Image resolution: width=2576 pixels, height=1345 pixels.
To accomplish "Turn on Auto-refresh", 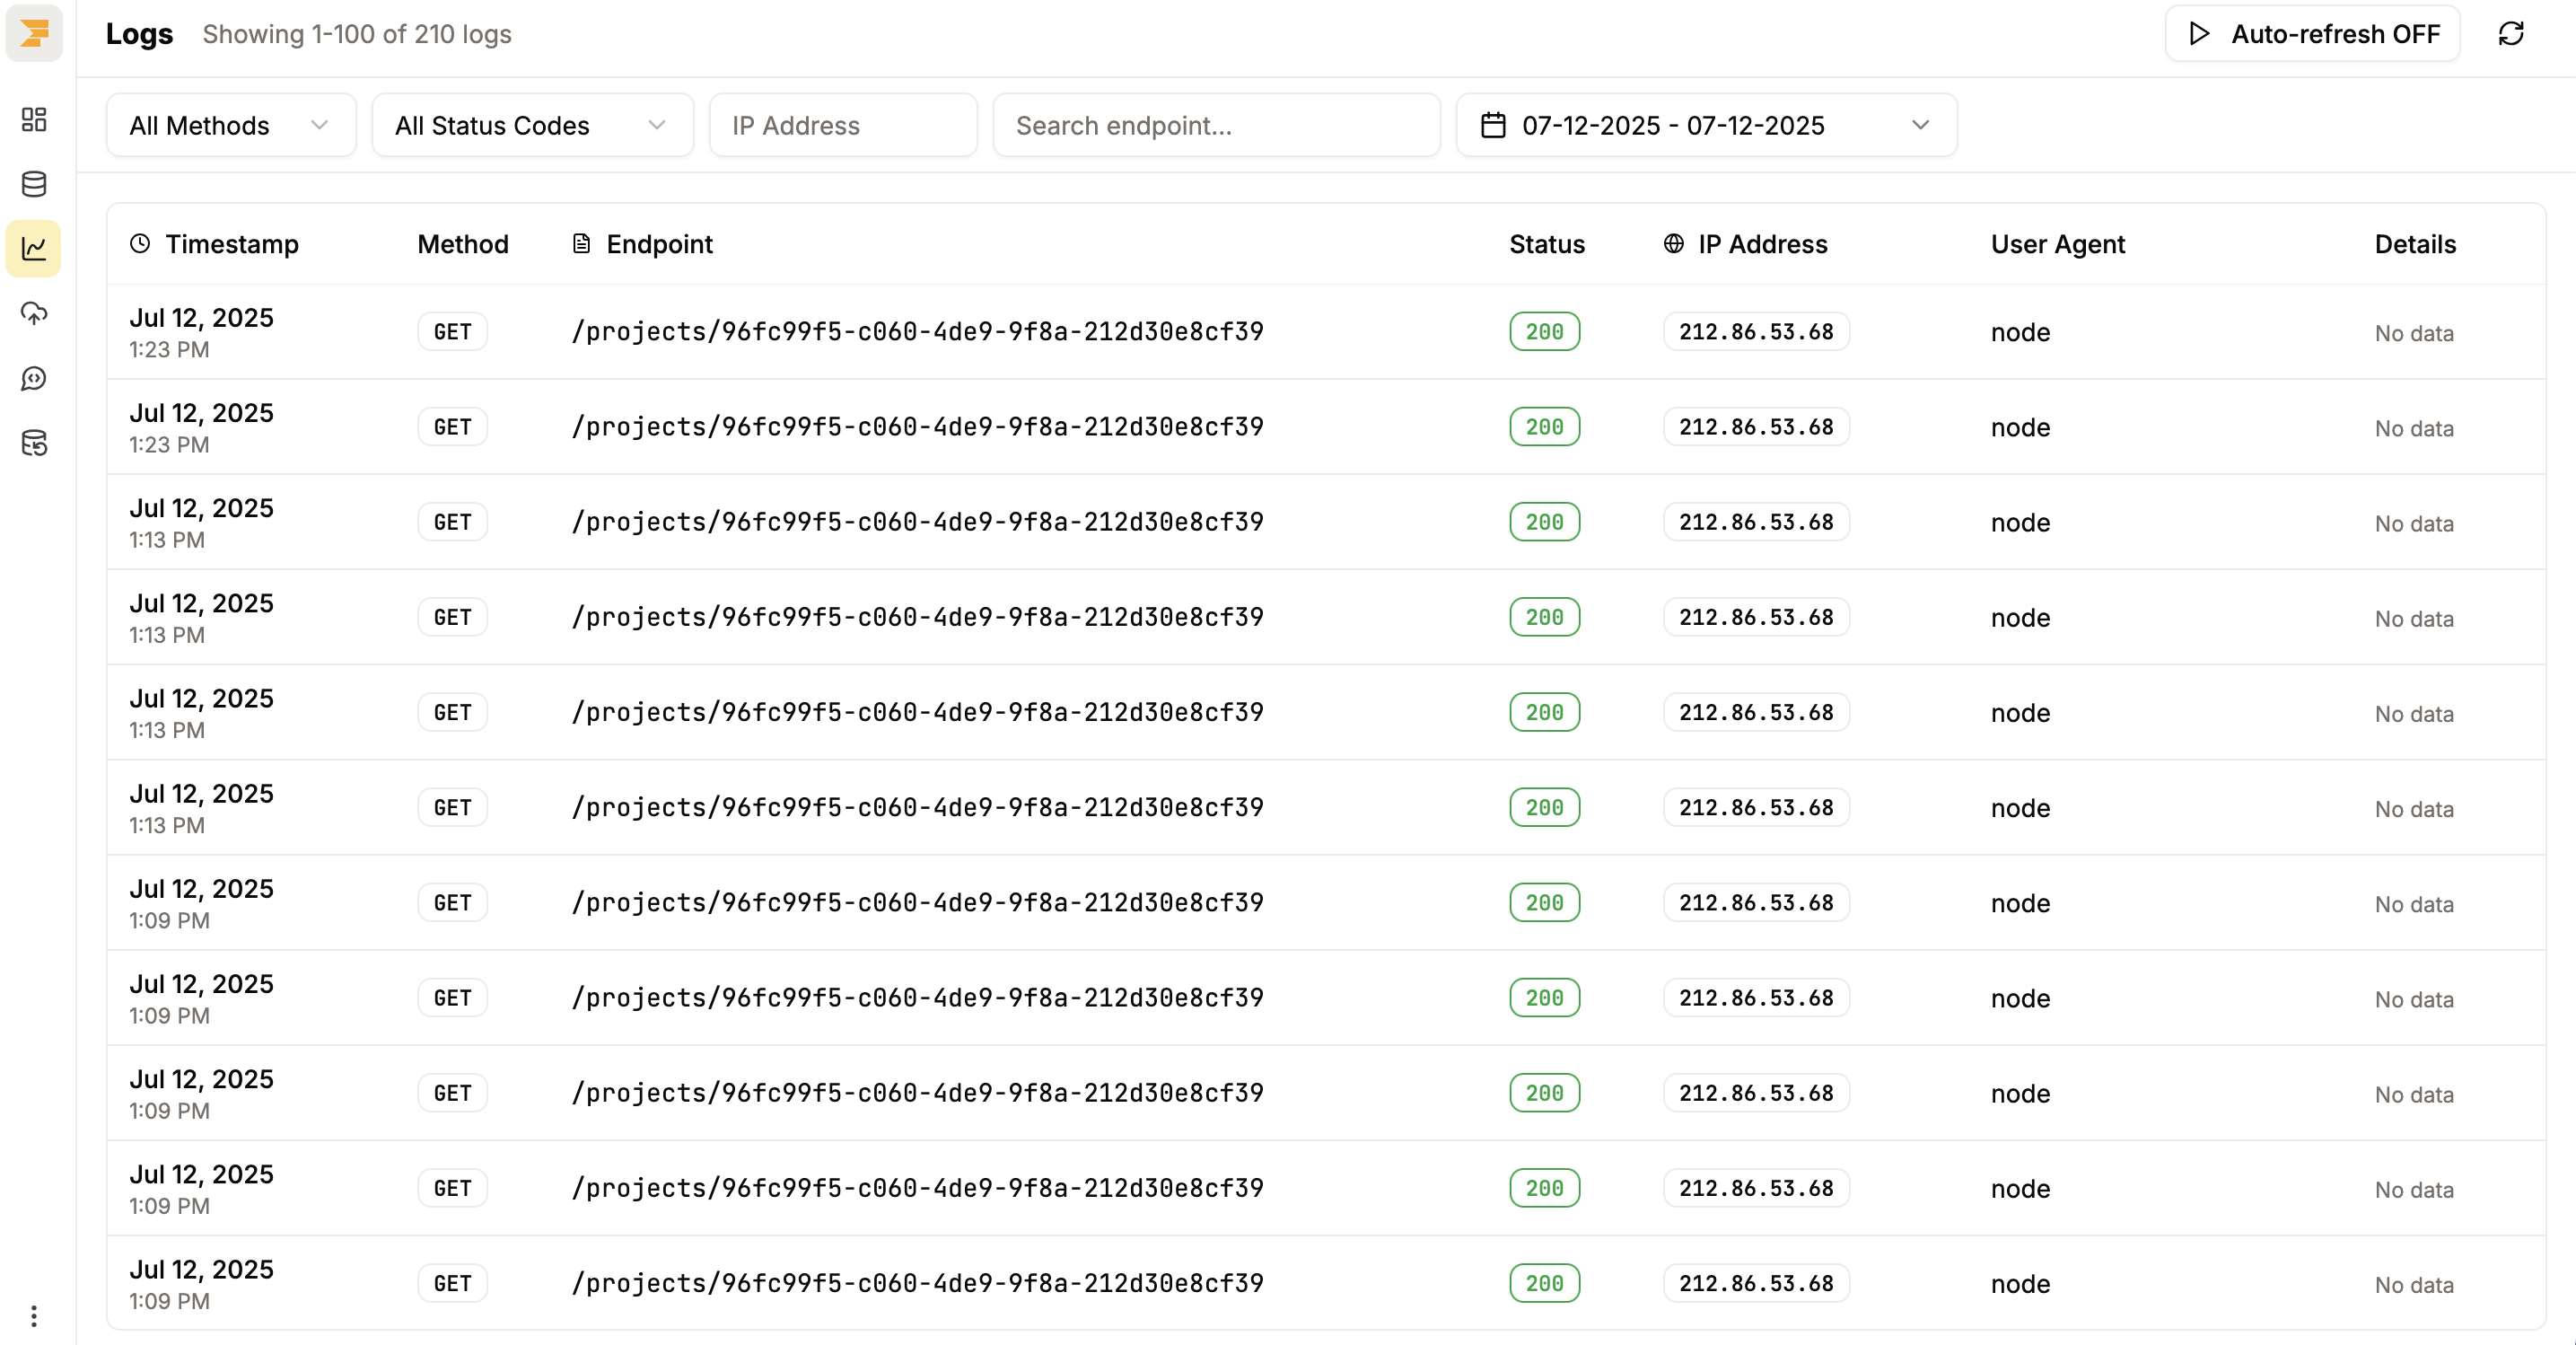I will point(2311,33).
